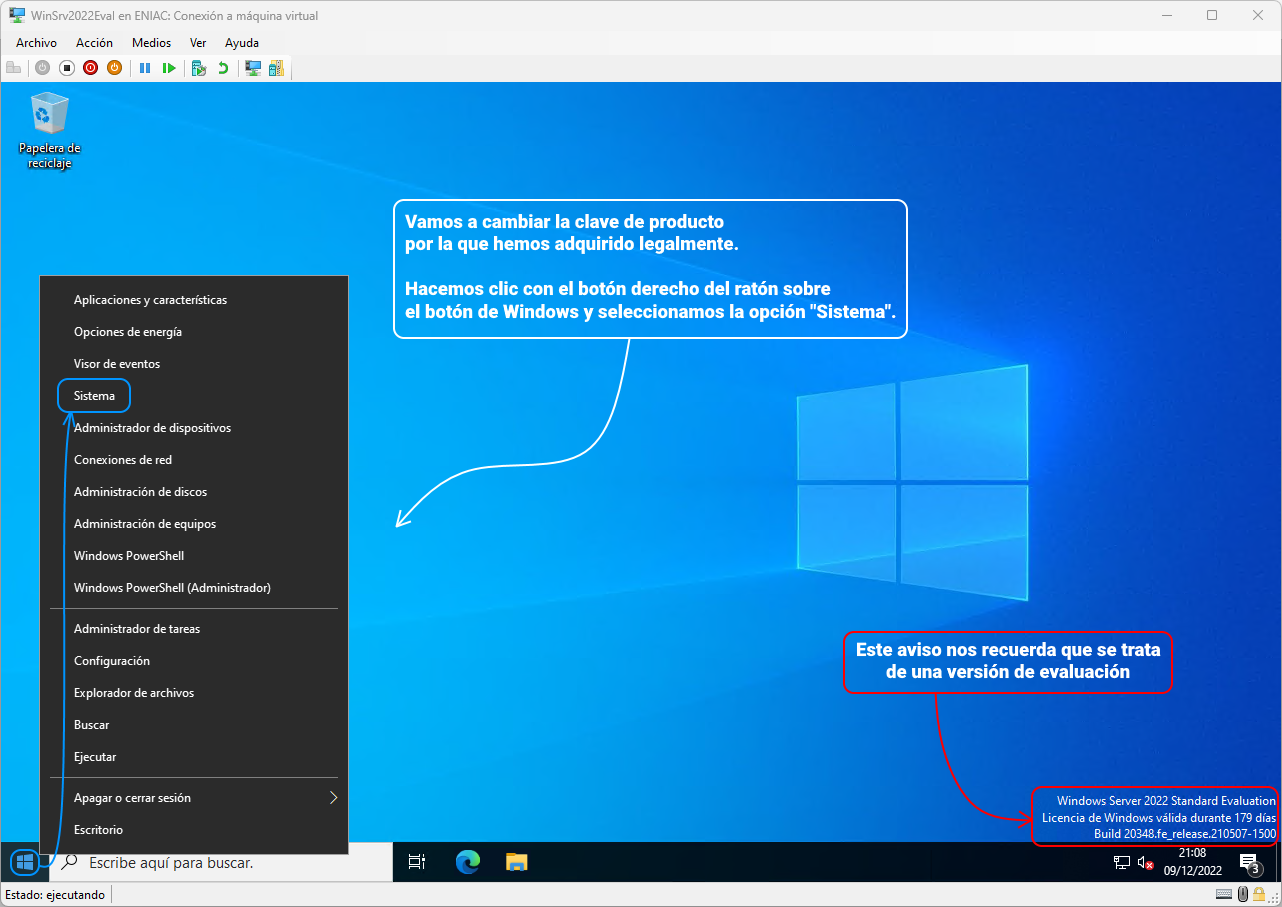Click the Windows Start button in guest taskbar
Viewport: 1282px width, 907px height.
(25, 861)
